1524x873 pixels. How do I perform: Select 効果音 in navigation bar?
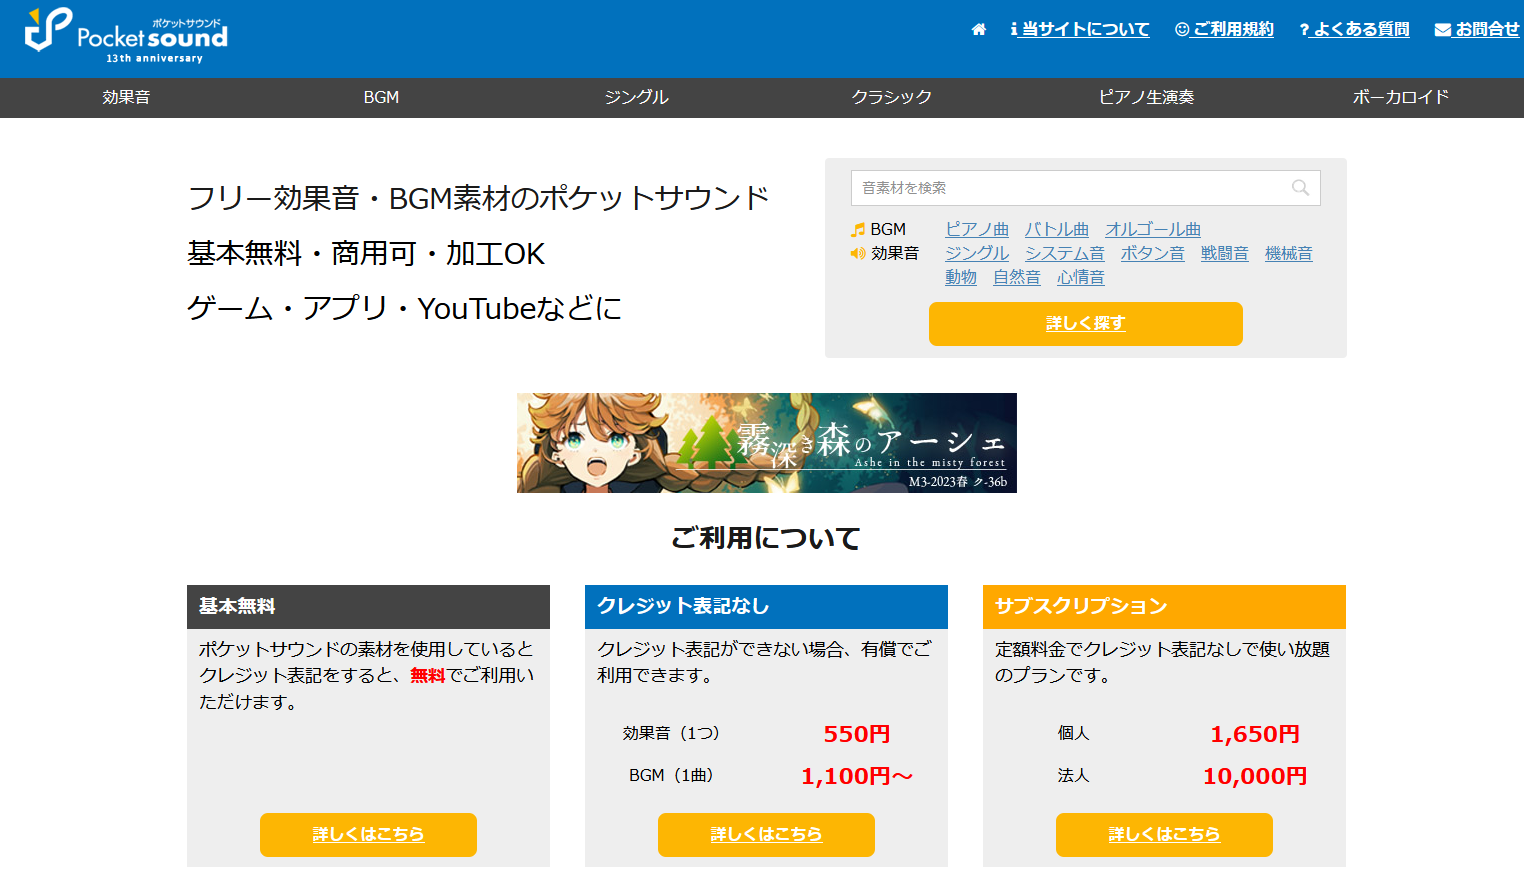[126, 97]
